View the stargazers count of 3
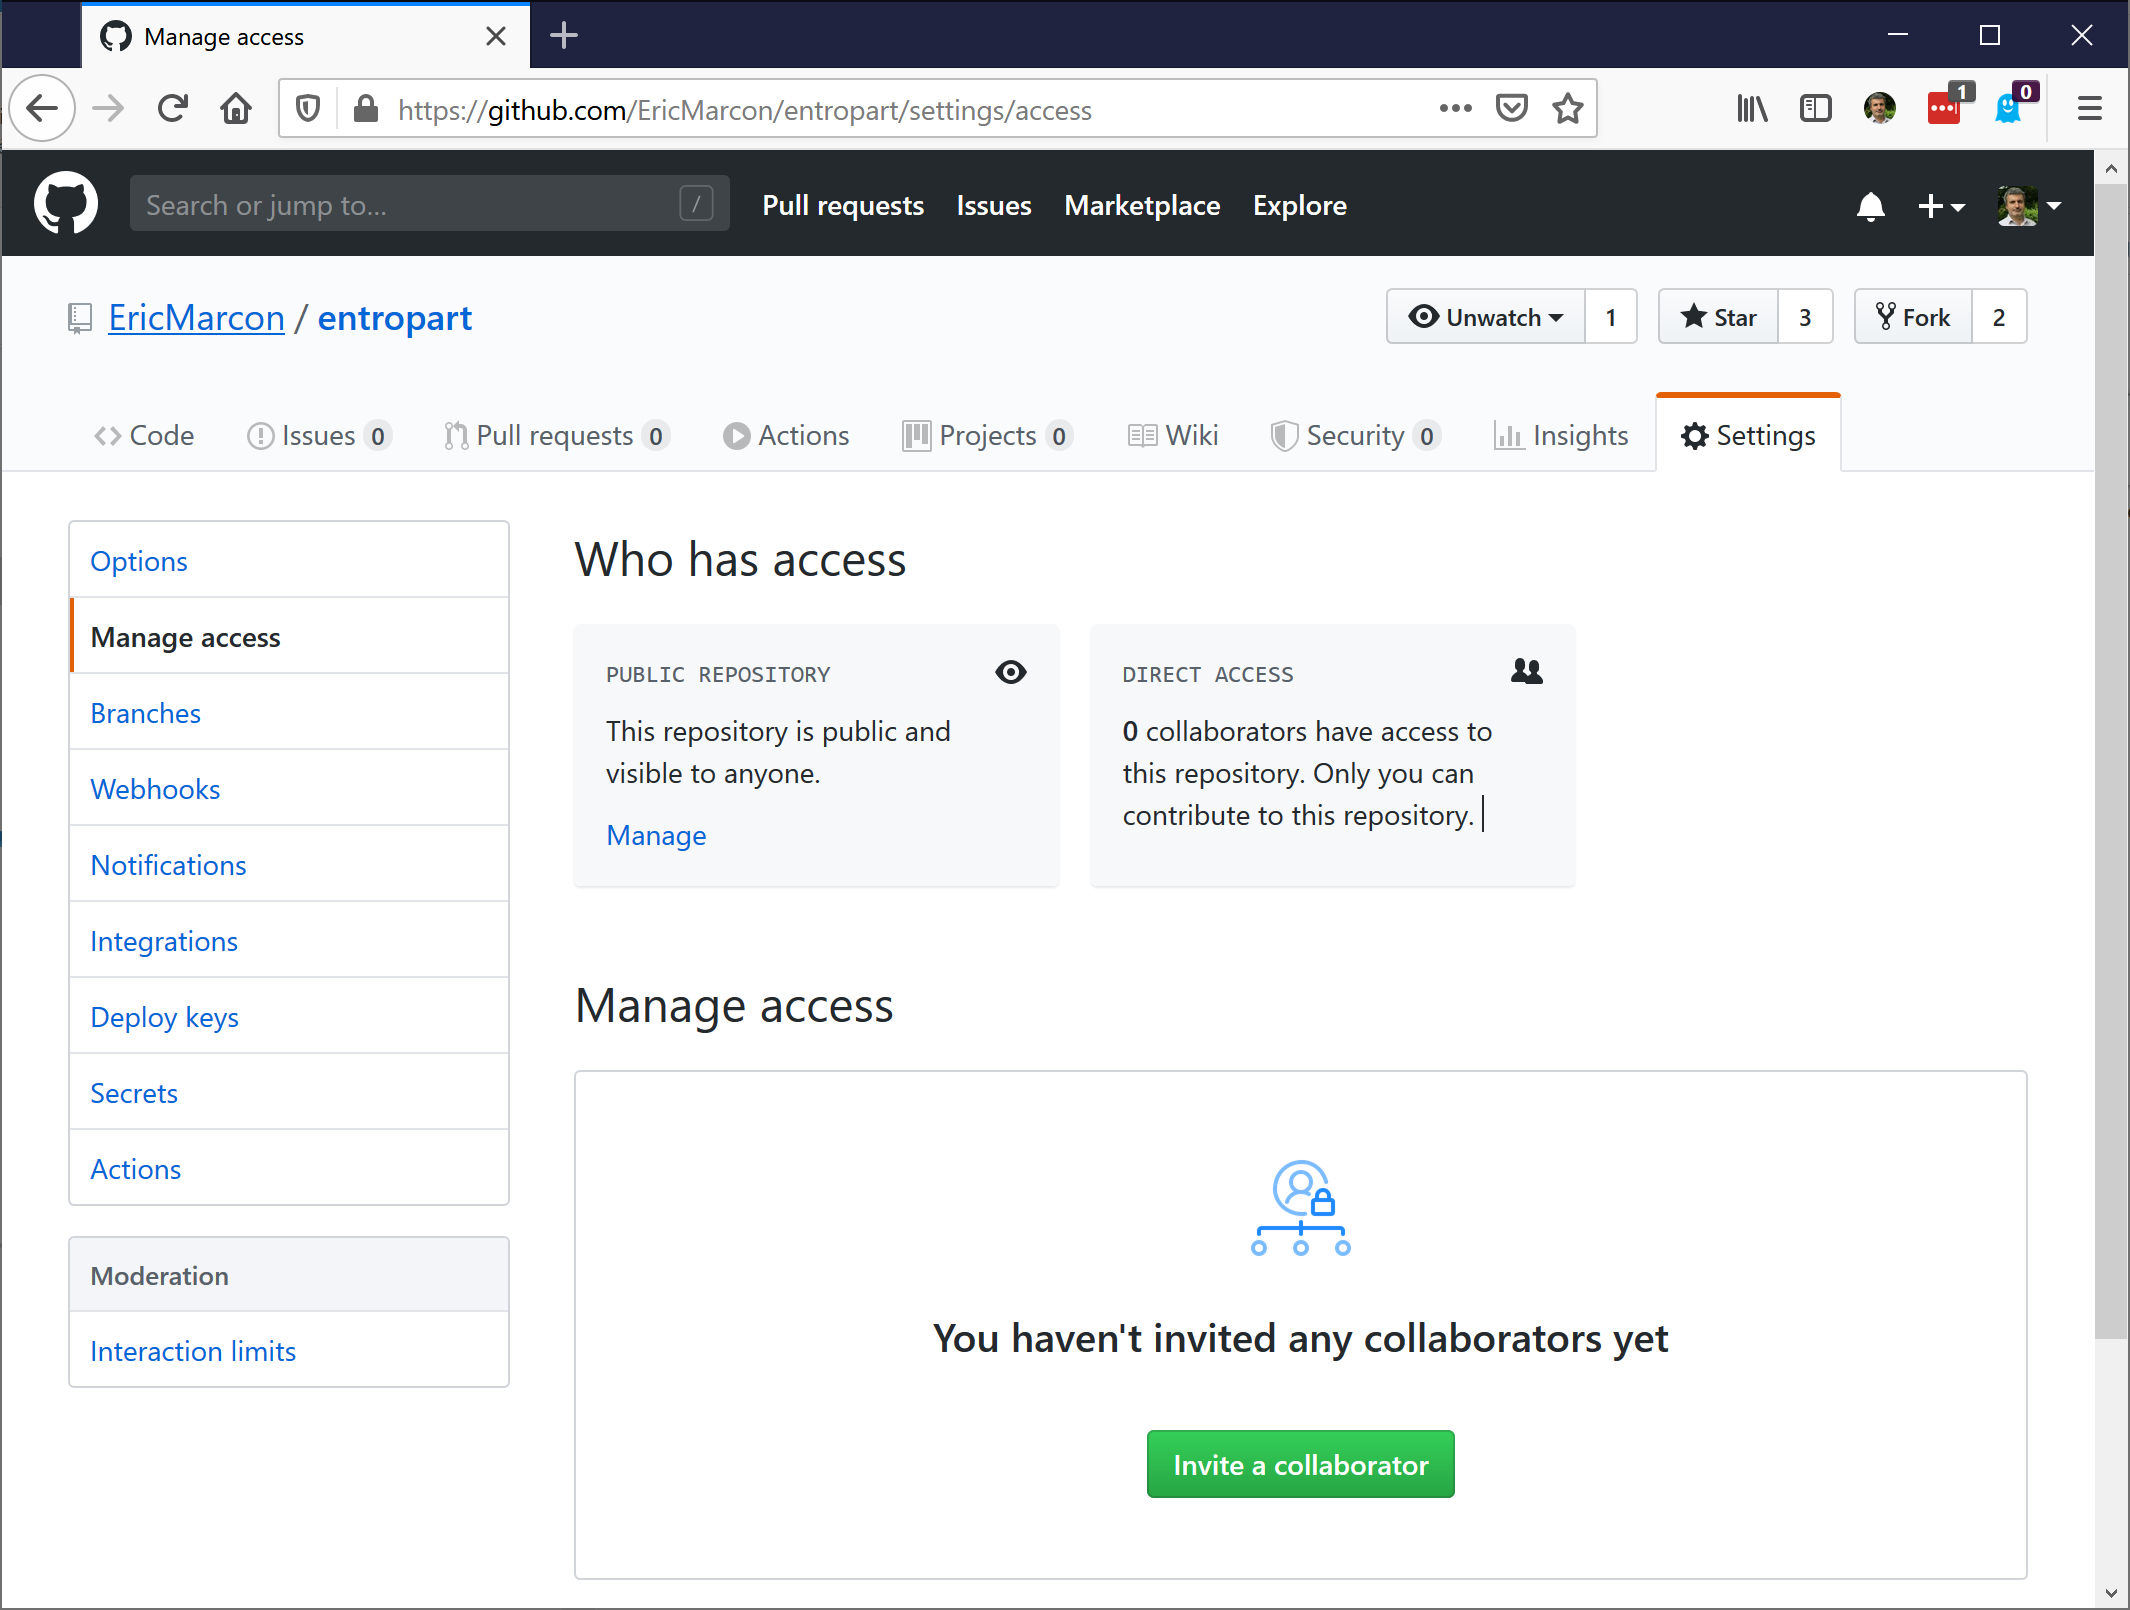The width and height of the screenshot is (2130, 1610). point(1805,317)
